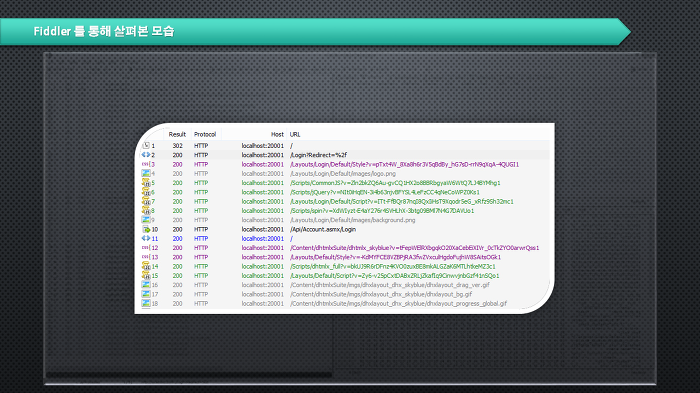700x393 pixels.
Task: Select the /Content/dhtmlxSuite/dhtmlx_skyblue URL in session 12
Action: pos(414,248)
